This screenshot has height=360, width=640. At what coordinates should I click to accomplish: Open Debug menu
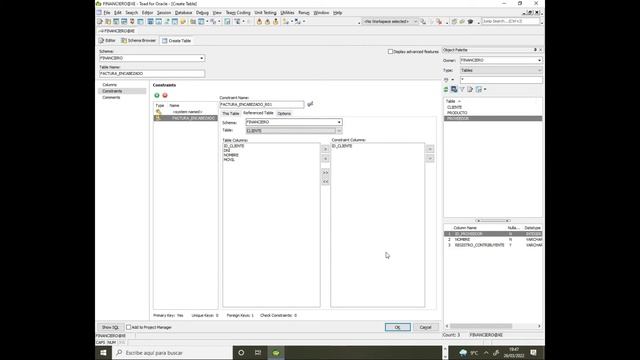coord(202,13)
